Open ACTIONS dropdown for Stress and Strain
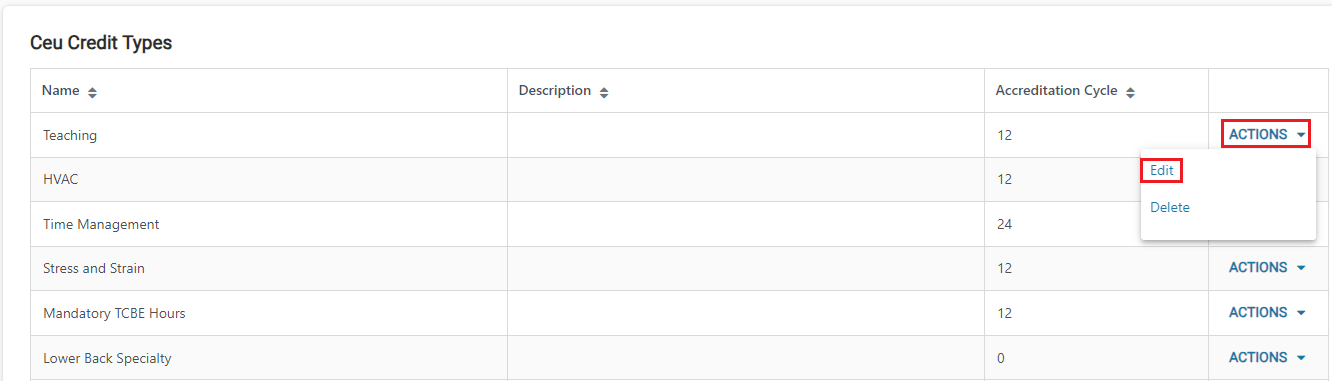This screenshot has height=381, width=1332. pos(1267,268)
